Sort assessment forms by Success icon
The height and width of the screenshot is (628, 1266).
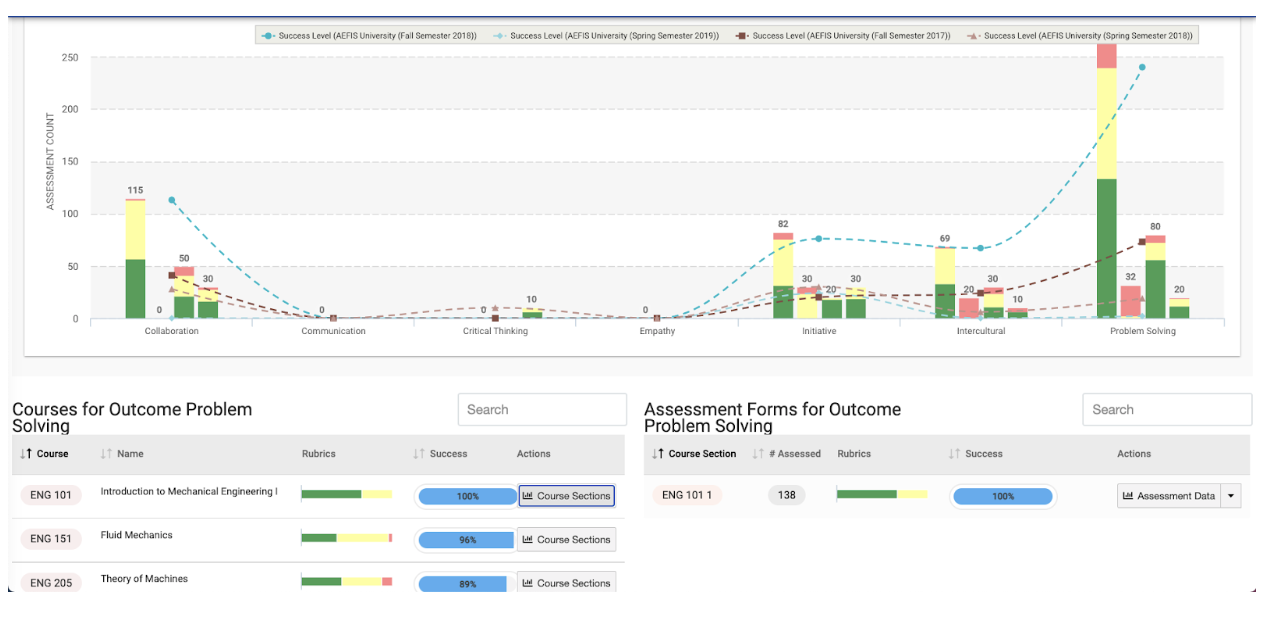[955, 454]
